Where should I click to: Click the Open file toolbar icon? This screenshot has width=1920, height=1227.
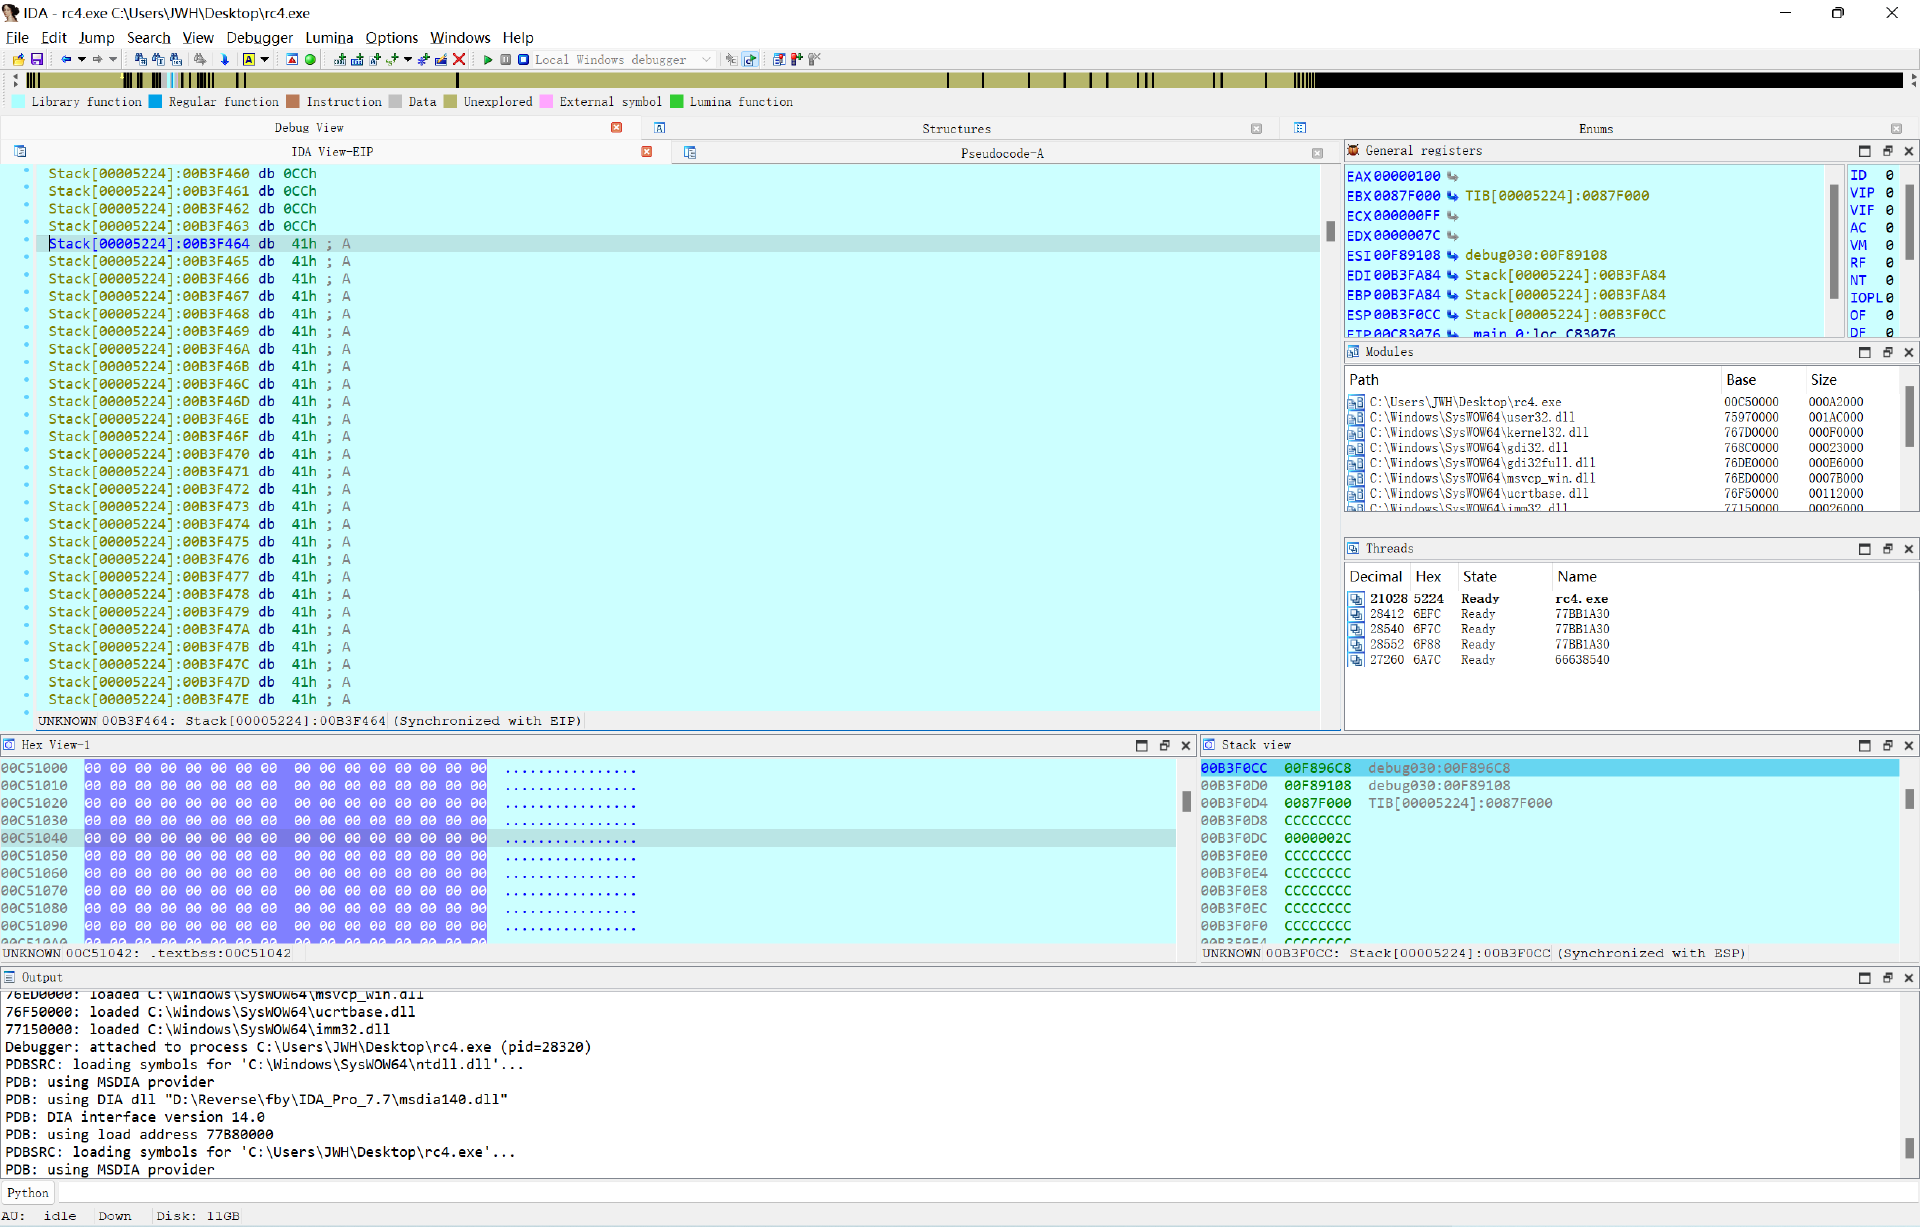19,60
